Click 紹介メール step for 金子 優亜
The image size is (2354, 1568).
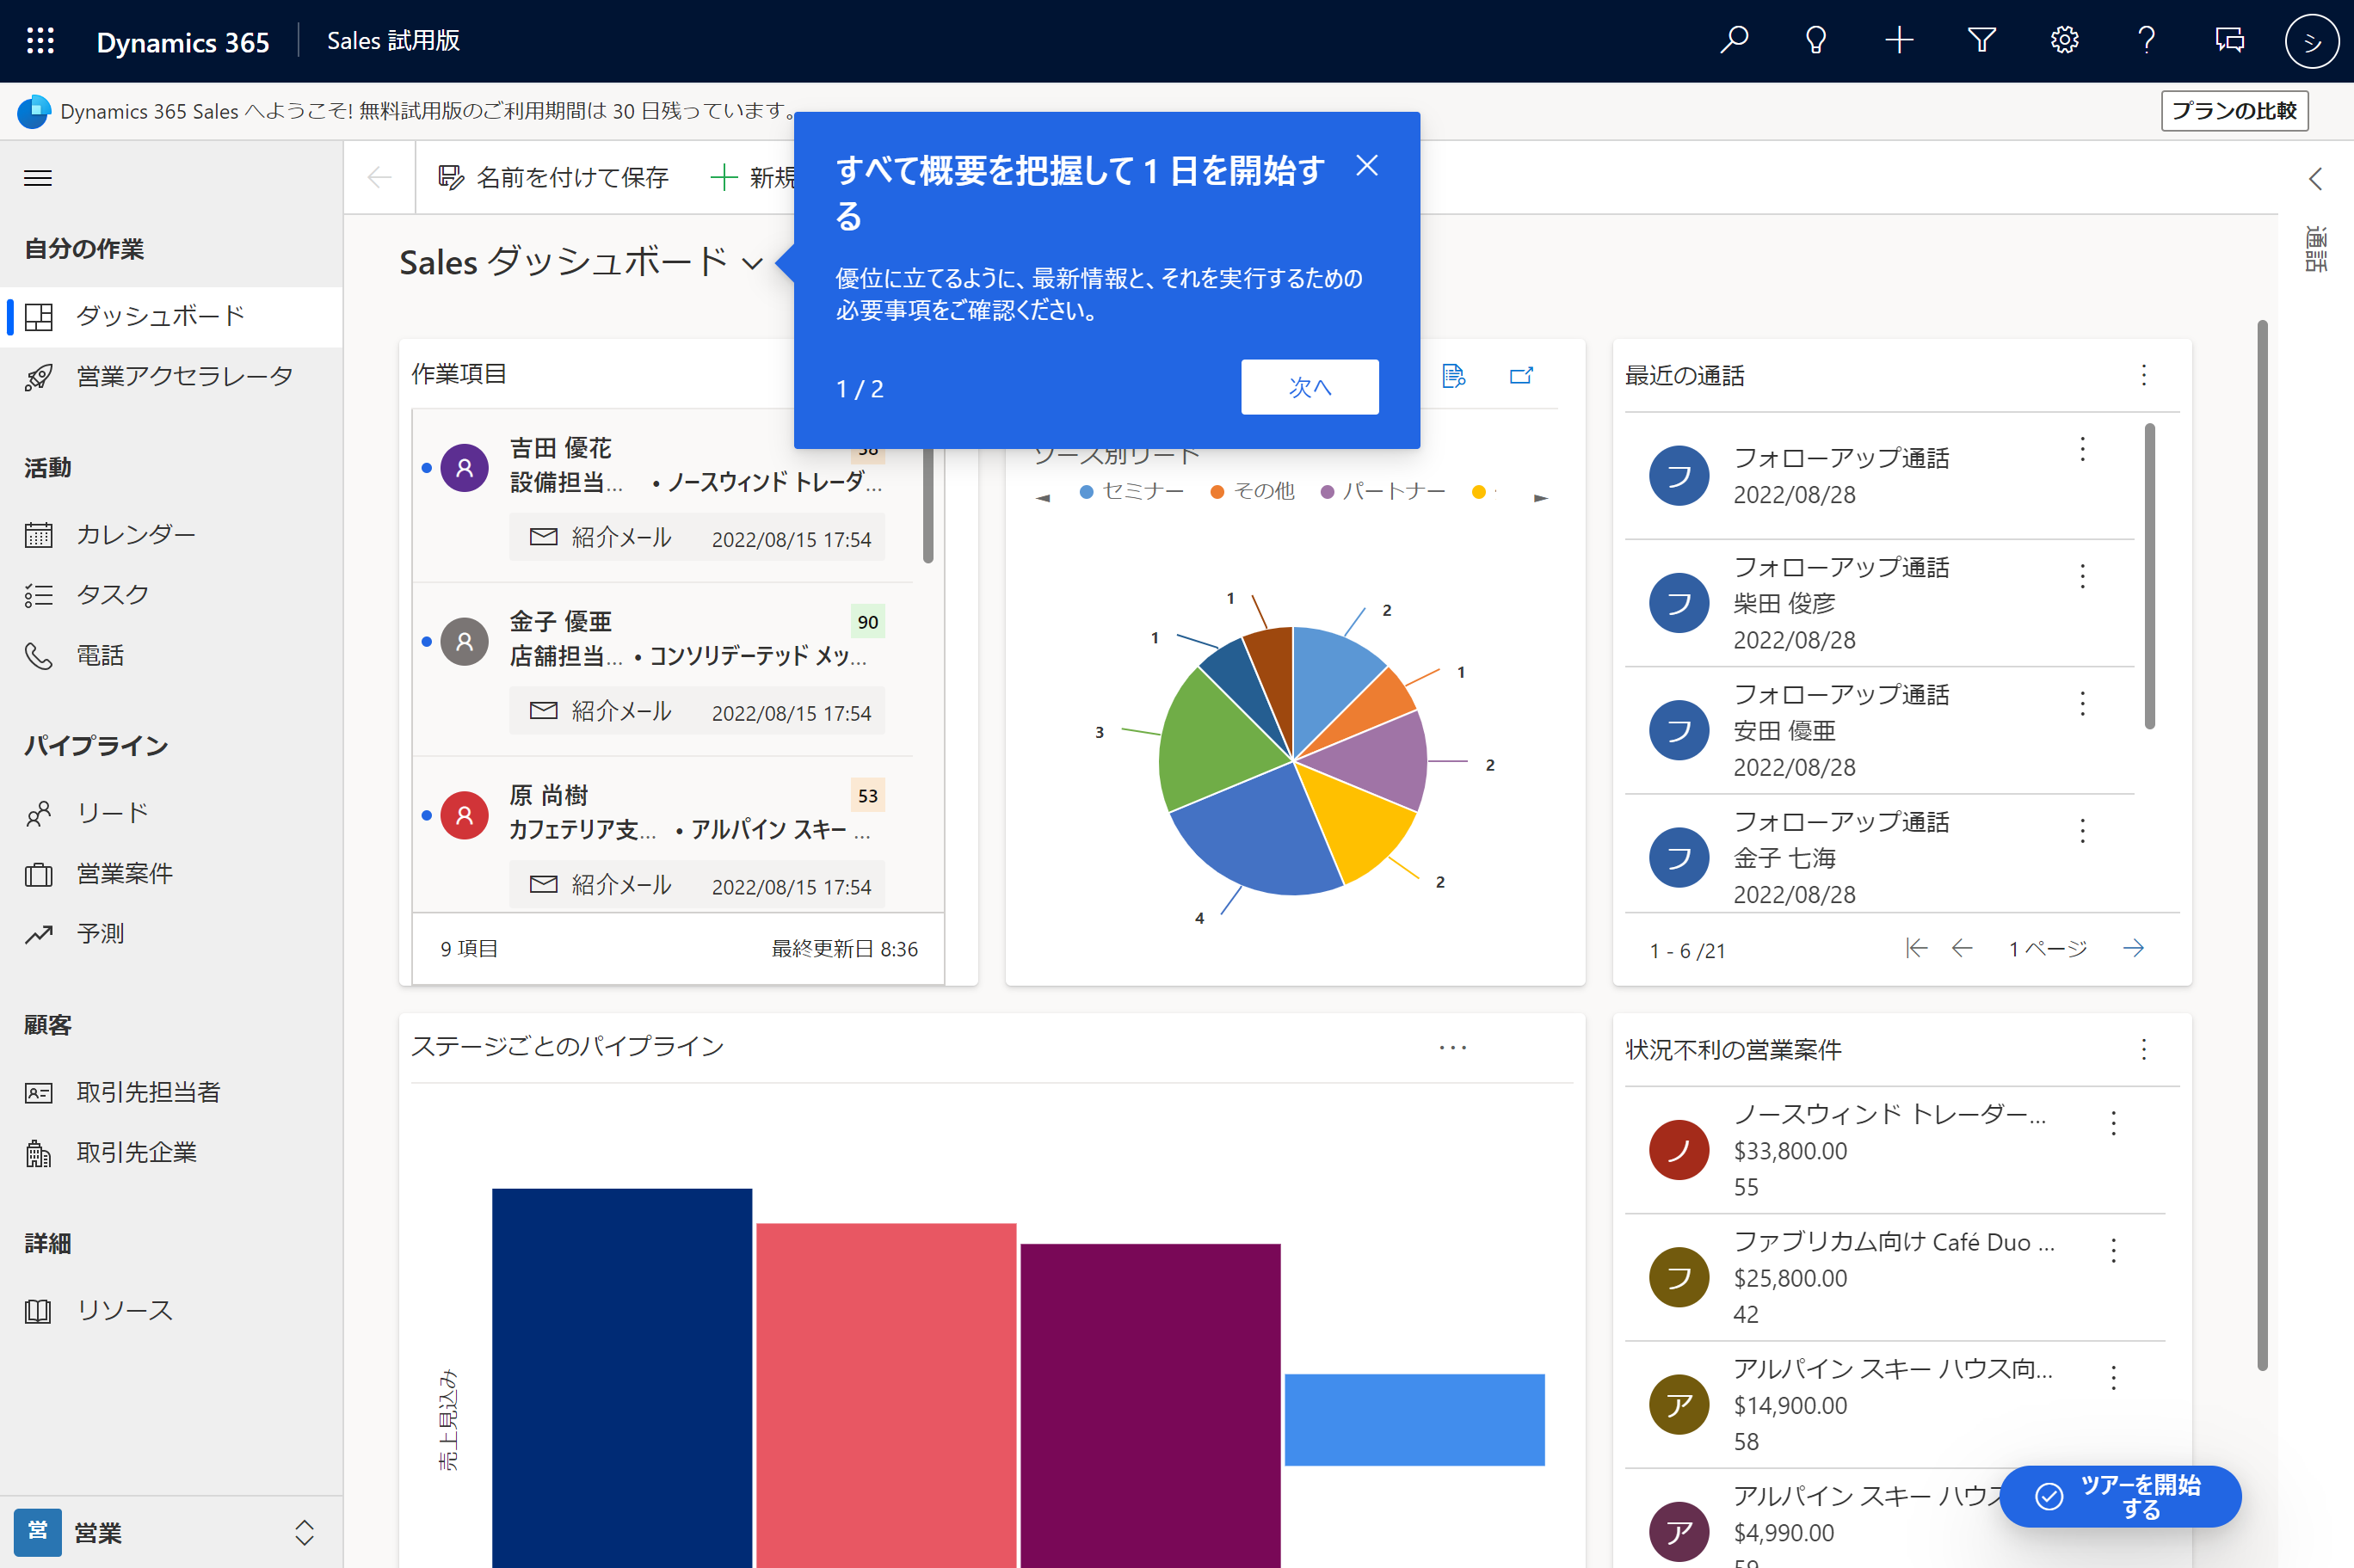[x=697, y=711]
